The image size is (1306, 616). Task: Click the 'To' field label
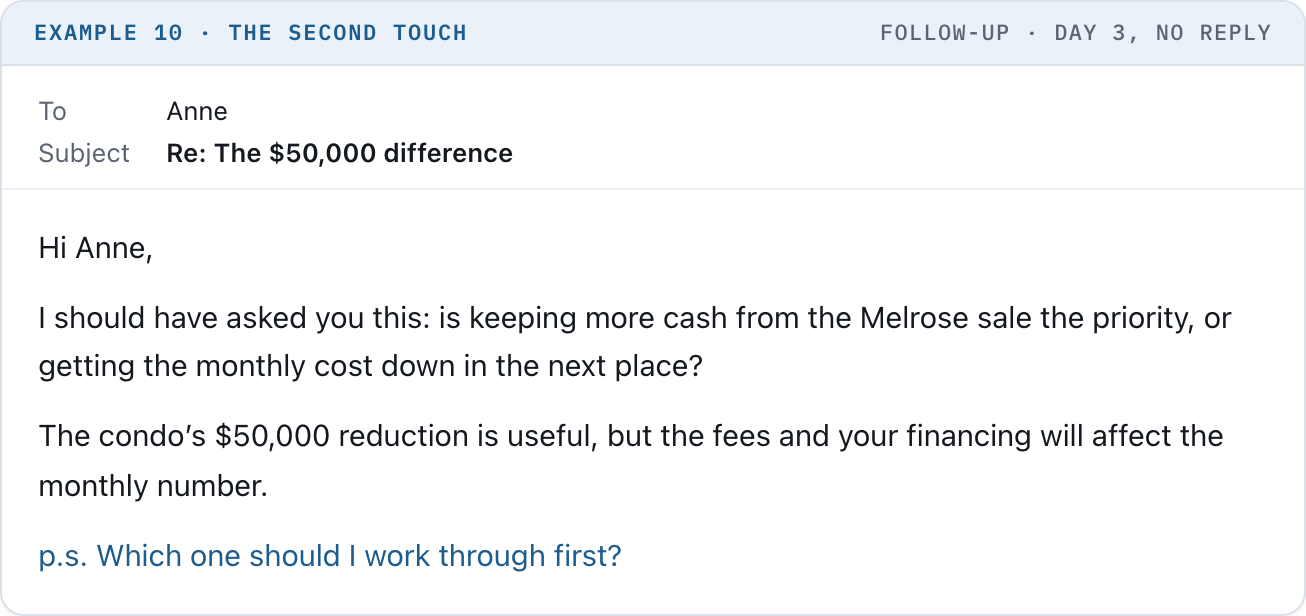tap(52, 111)
